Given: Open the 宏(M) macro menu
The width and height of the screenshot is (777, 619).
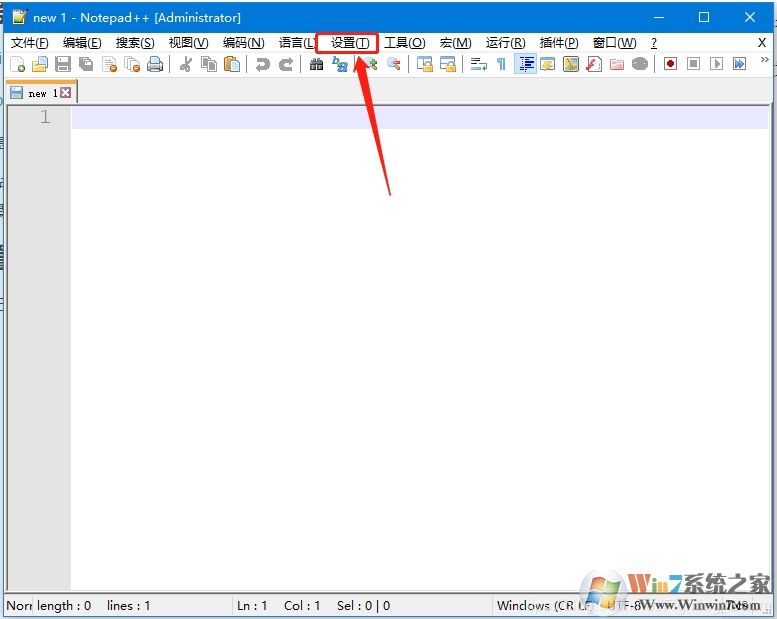Looking at the screenshot, I should click(455, 43).
